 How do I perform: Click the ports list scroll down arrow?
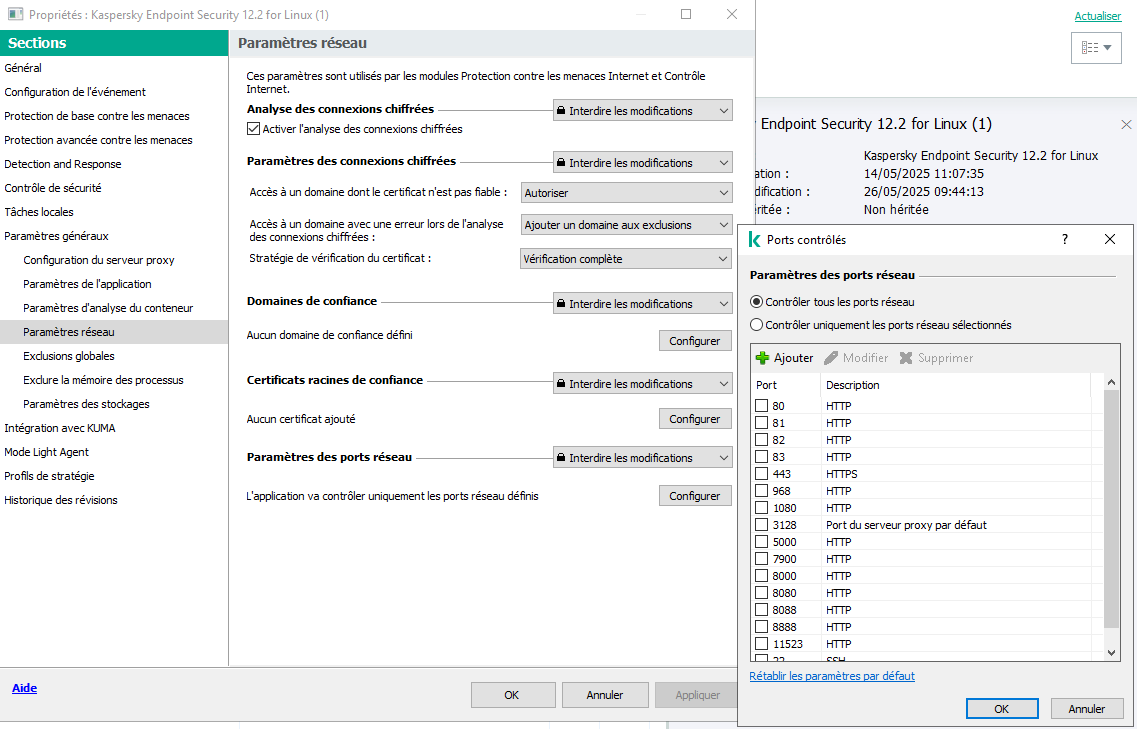click(1111, 653)
